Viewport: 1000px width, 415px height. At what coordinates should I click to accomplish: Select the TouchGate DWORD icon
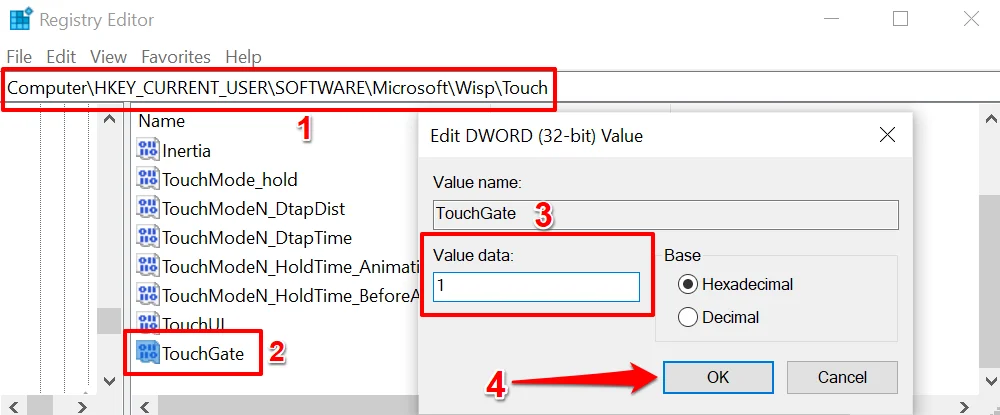(148, 352)
